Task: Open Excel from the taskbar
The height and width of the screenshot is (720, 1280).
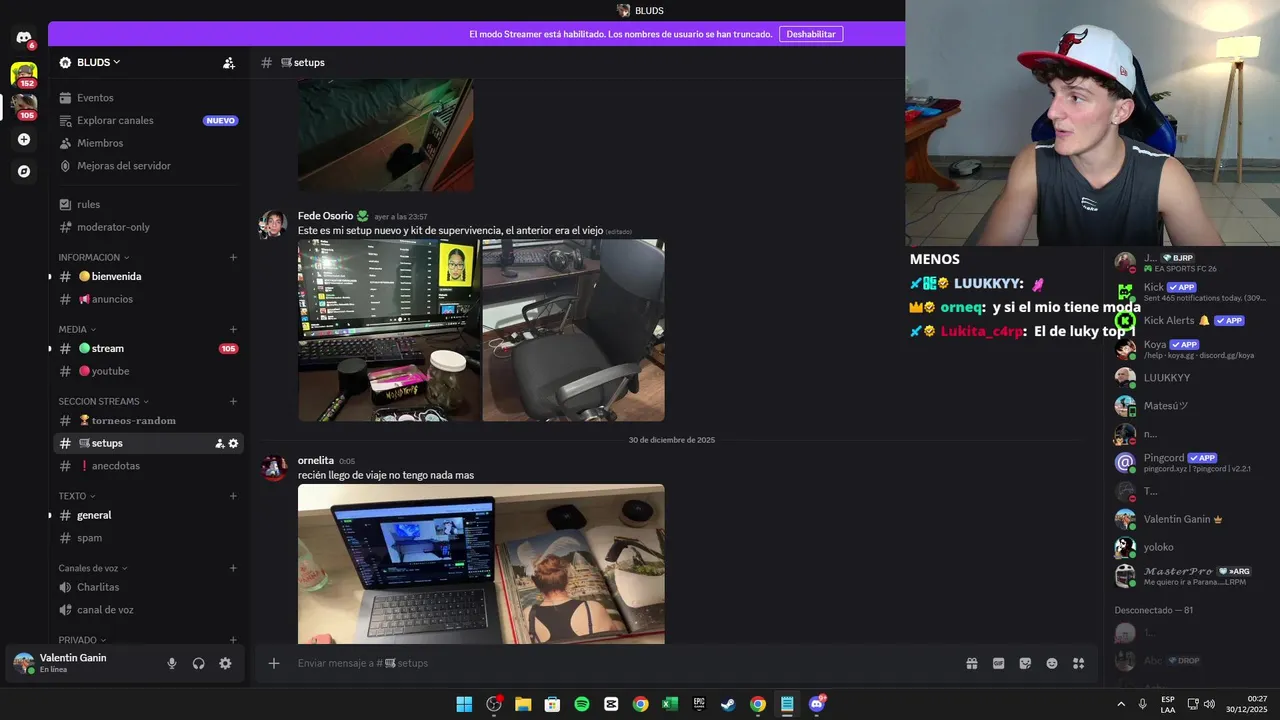Action: (x=670, y=704)
